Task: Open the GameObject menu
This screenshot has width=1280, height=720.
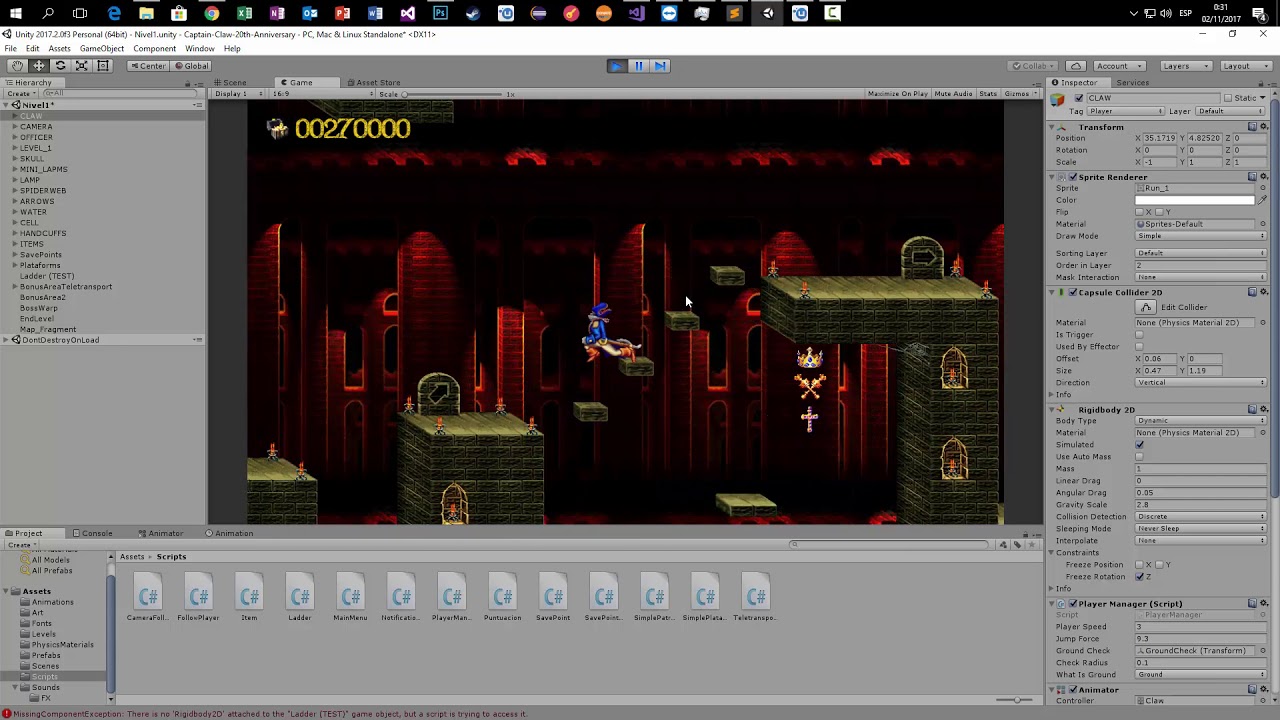Action: pyautogui.click(x=101, y=48)
